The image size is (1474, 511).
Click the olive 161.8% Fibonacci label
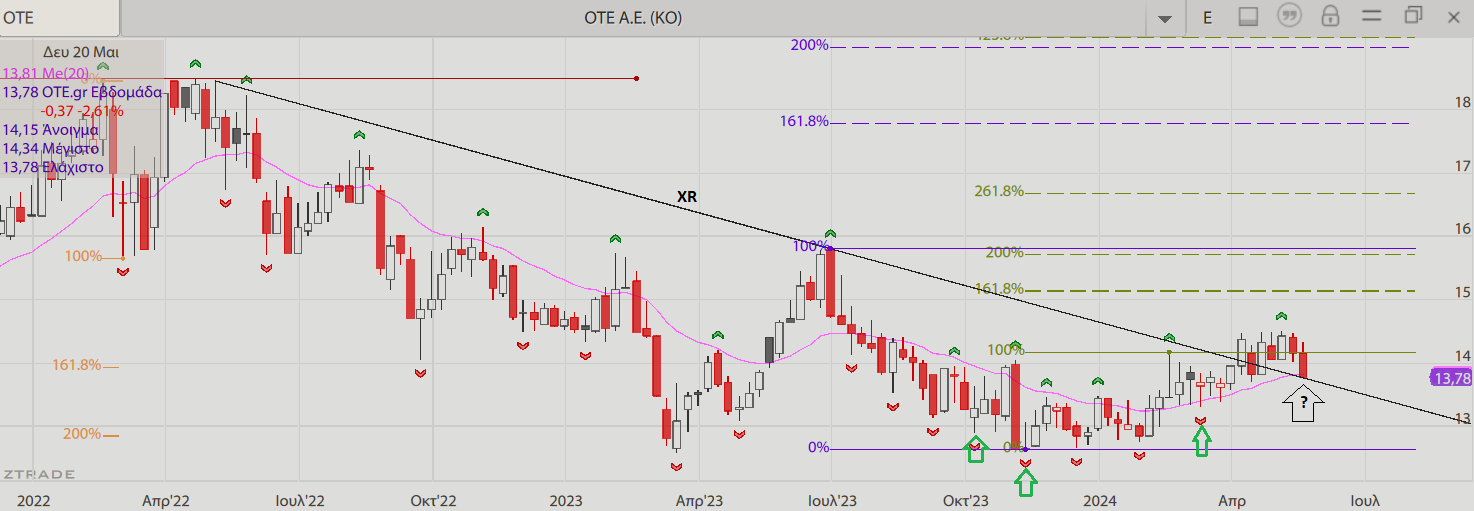coord(999,289)
